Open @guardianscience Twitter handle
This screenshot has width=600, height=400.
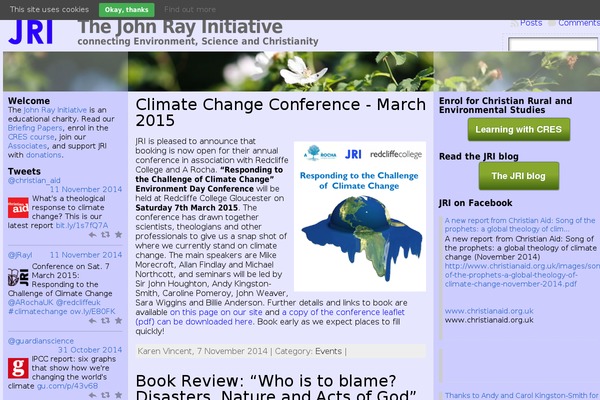point(41,341)
